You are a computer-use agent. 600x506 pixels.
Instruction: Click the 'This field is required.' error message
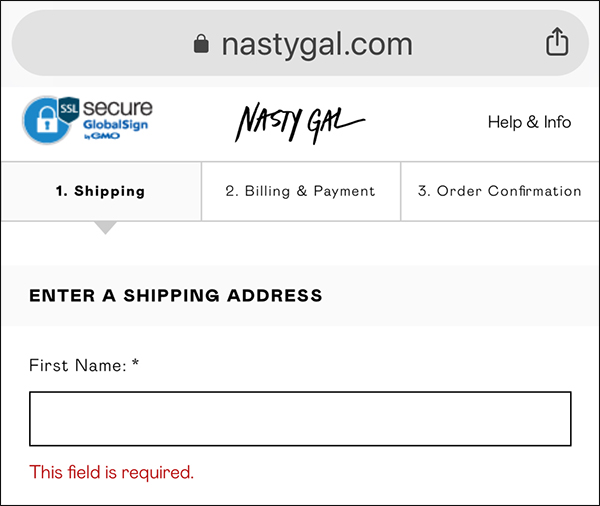[x=111, y=472]
